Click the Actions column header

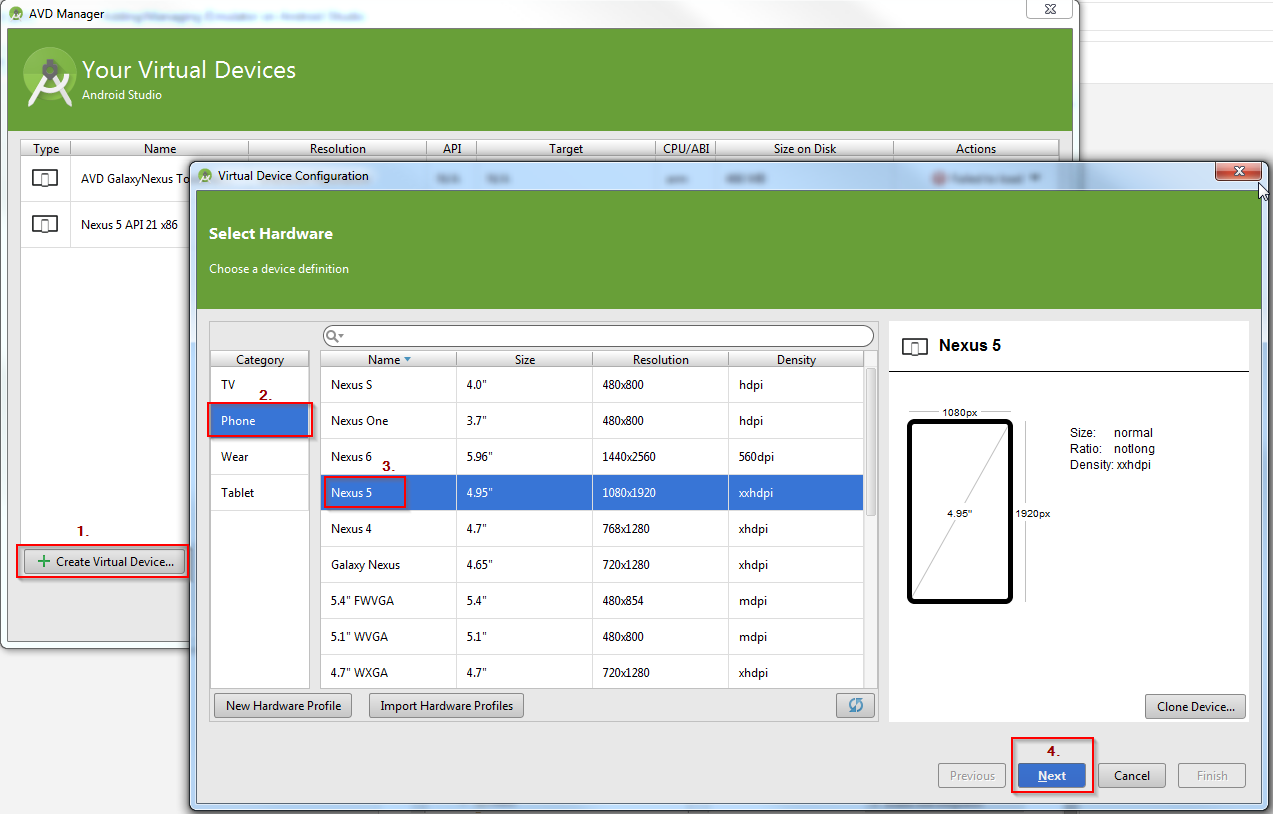976,149
